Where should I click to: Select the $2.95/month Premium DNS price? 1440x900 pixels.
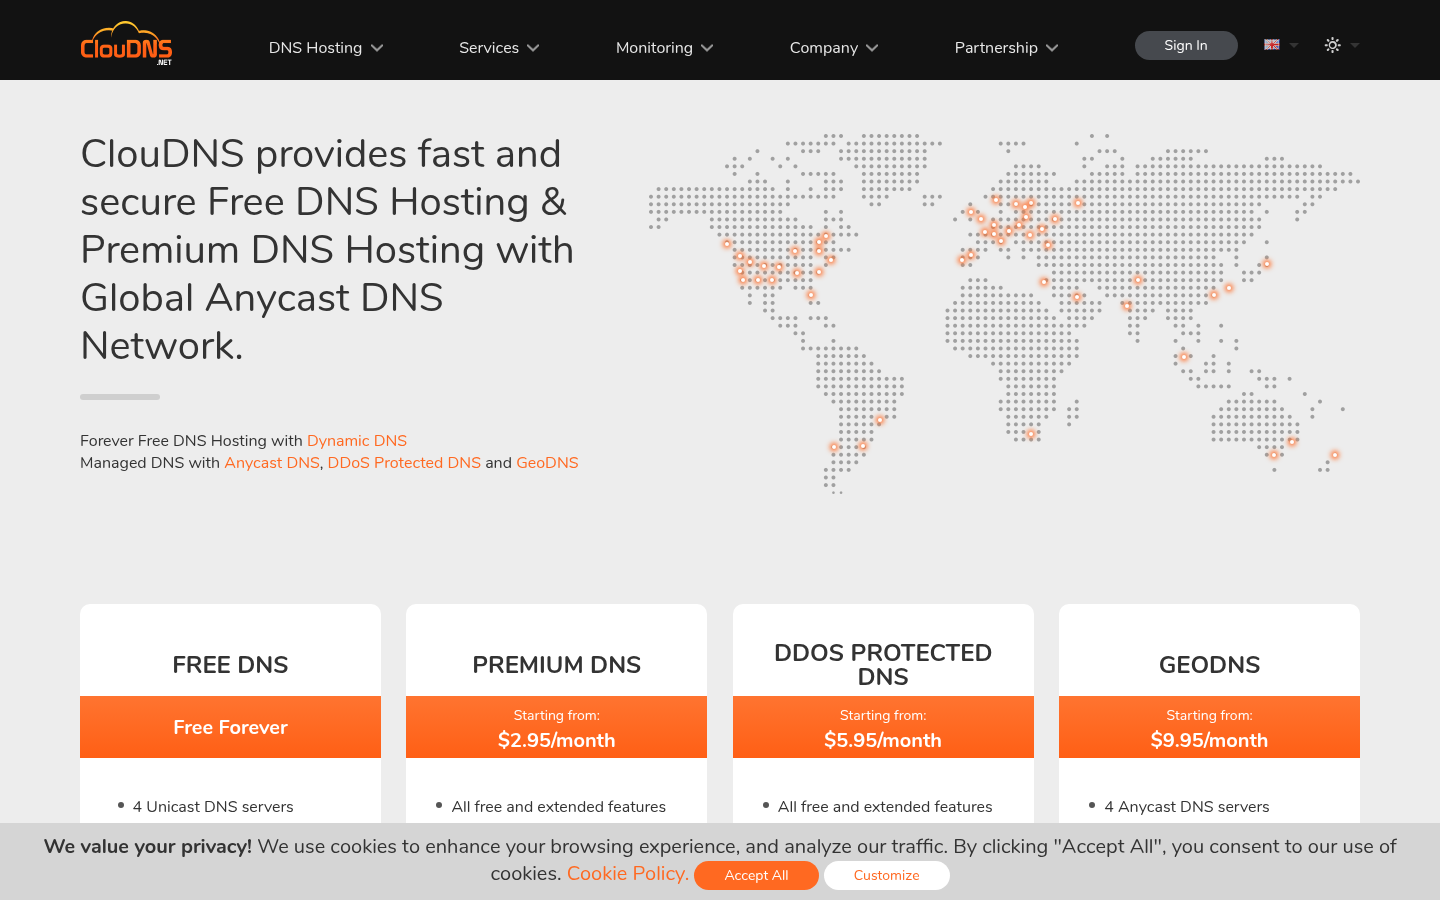[556, 740]
